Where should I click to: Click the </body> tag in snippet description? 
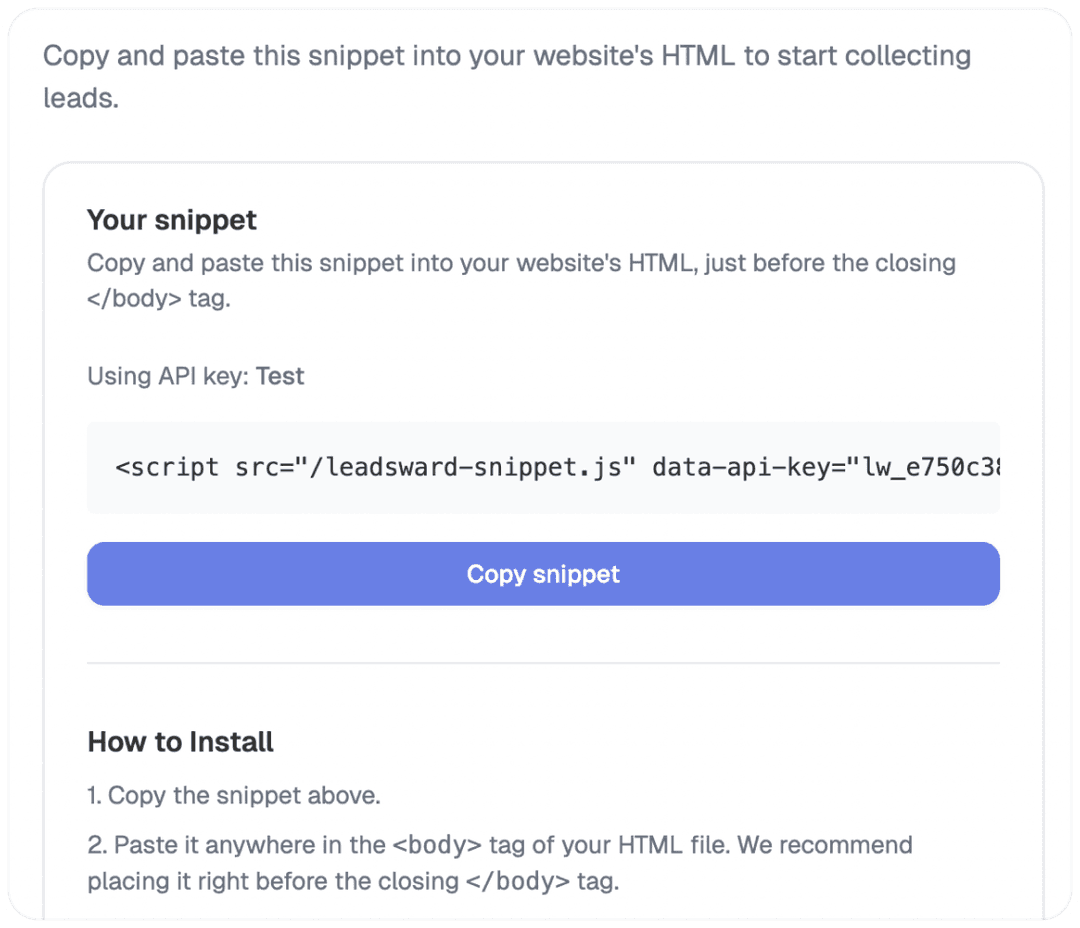click(x=134, y=298)
